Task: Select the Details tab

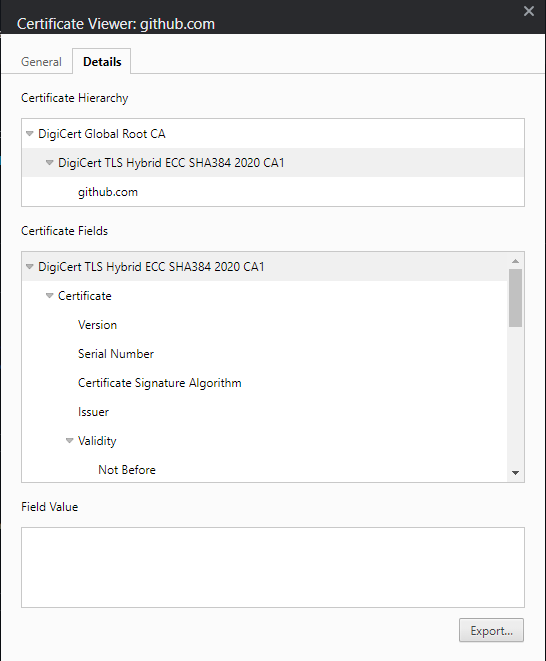Action: 102,62
